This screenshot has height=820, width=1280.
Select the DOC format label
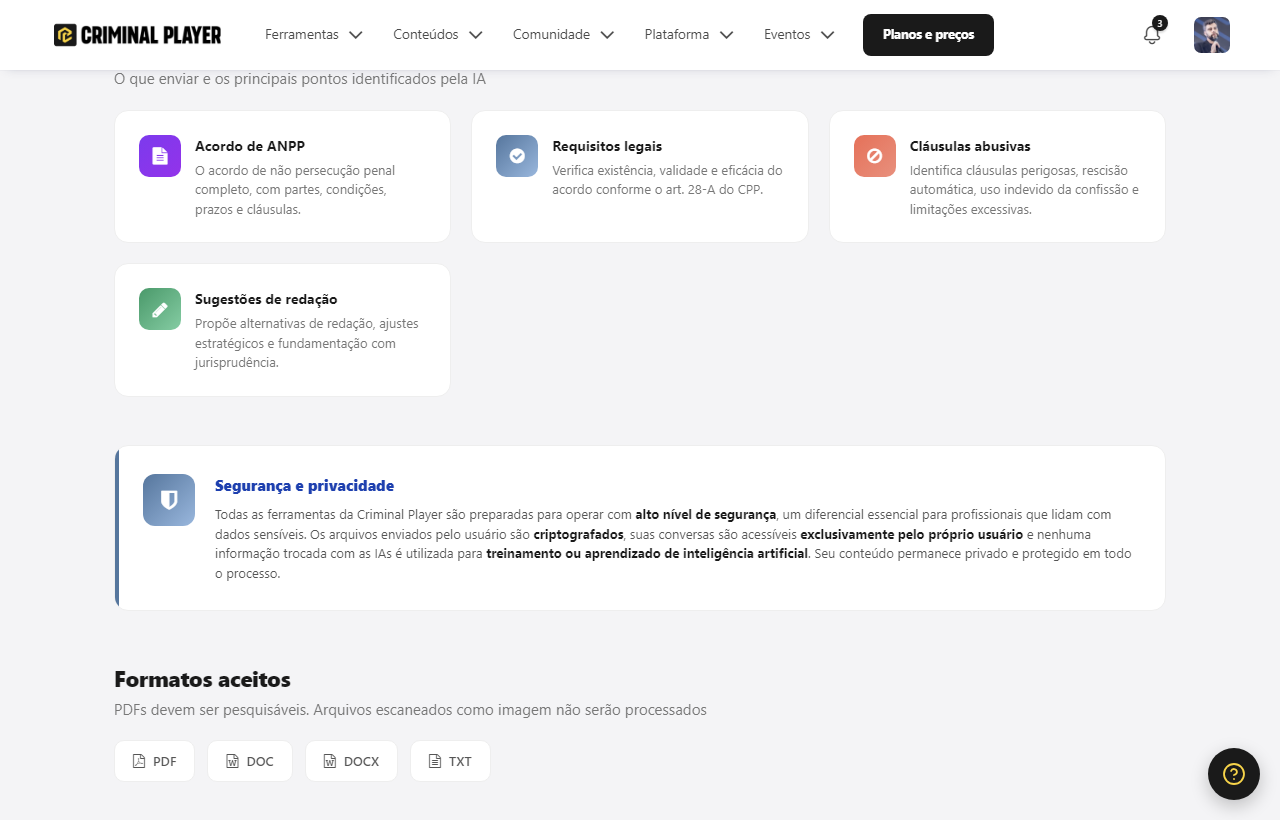coord(260,762)
